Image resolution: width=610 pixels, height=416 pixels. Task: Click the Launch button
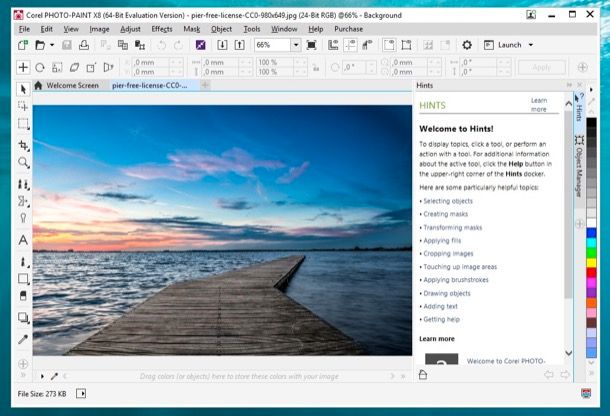[x=503, y=45]
